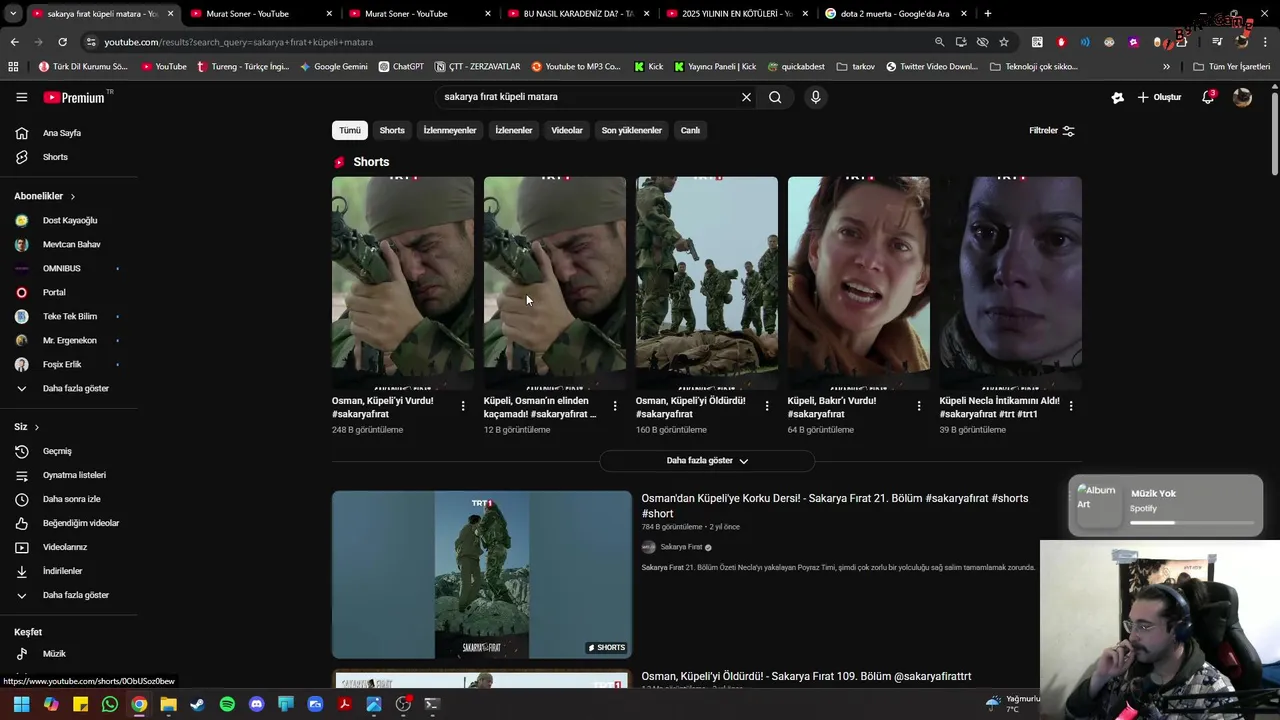Open the Sakarya Fırat channel link
The height and width of the screenshot is (720, 1280).
(681, 547)
